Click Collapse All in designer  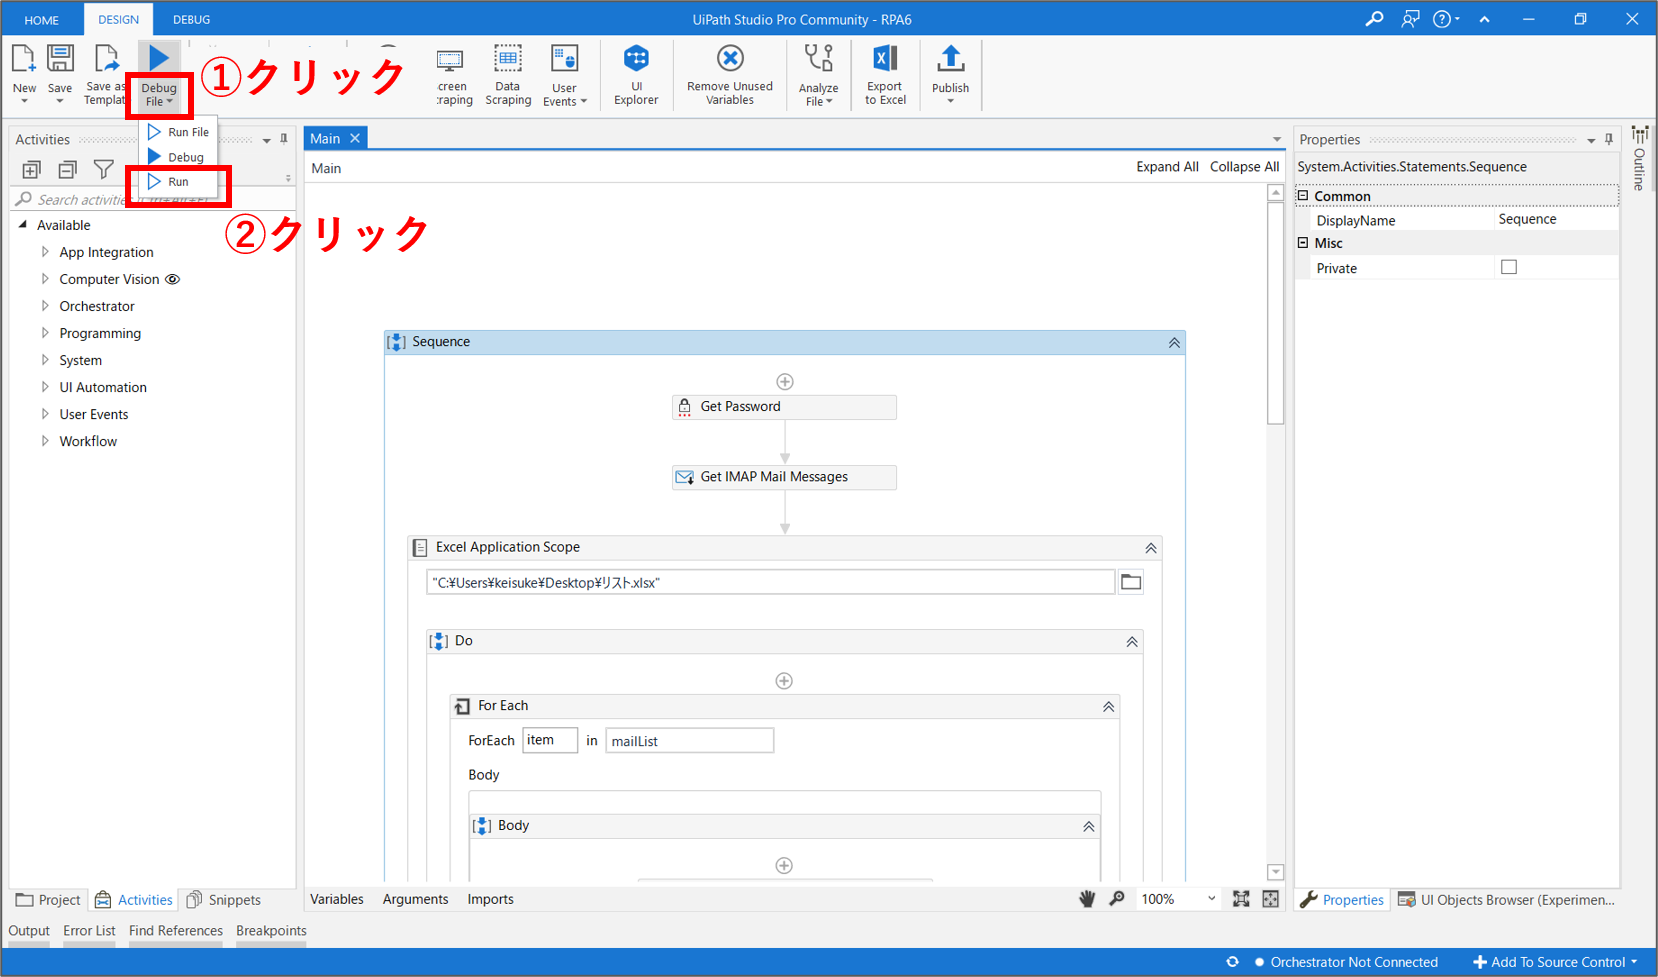[x=1244, y=167]
